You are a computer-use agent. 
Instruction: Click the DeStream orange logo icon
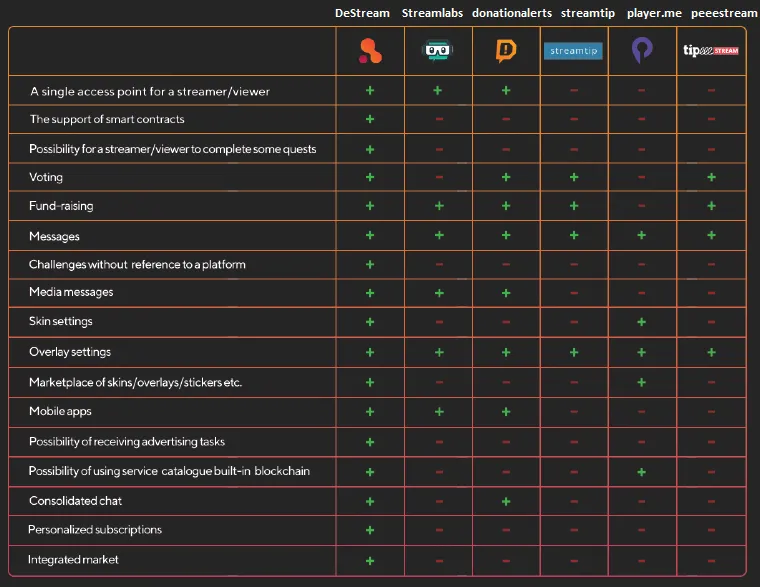tap(370, 51)
